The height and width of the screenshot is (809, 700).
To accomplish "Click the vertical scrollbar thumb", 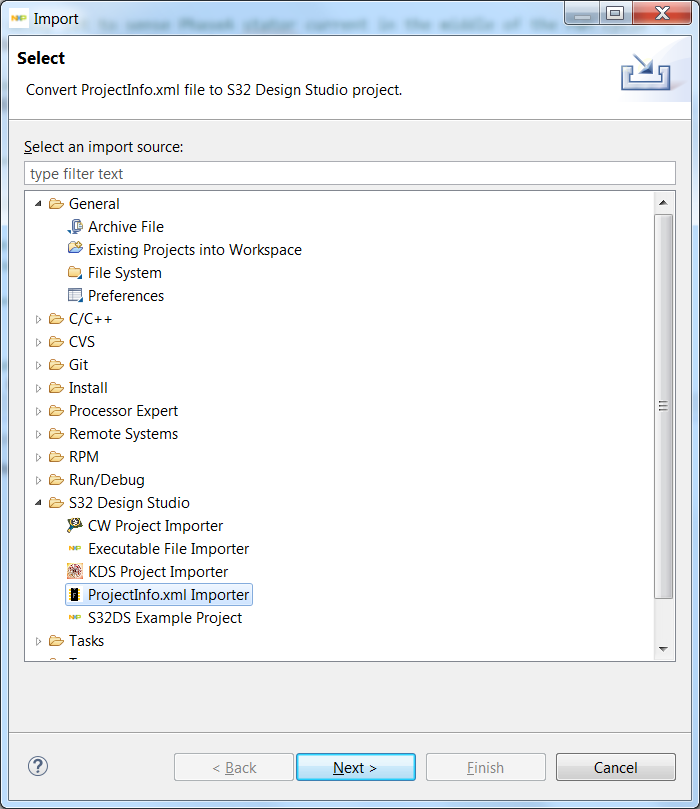I will 663,407.
